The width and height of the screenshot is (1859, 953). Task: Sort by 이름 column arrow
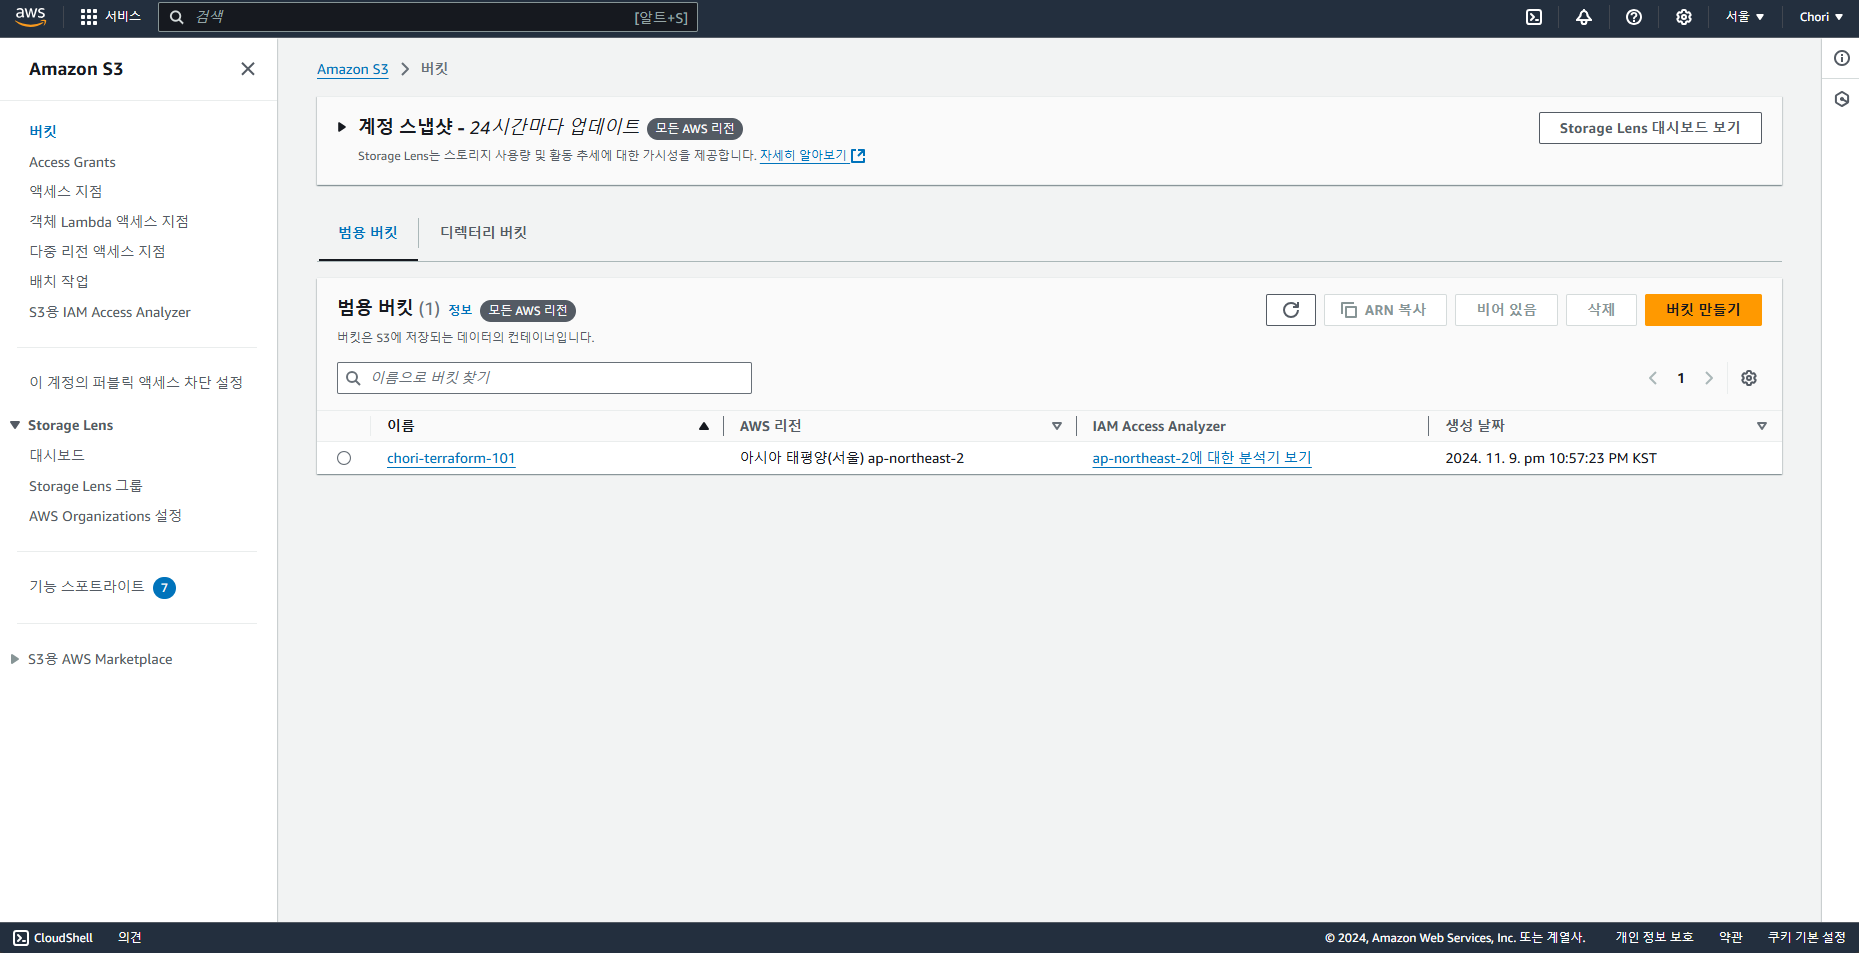point(704,426)
